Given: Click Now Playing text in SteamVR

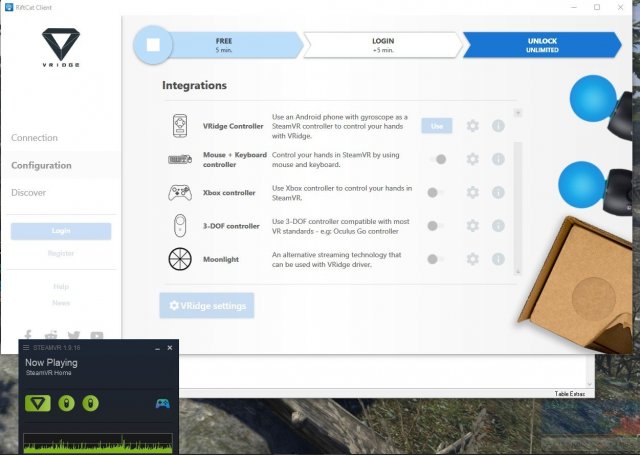Looking at the screenshot, I should [51, 362].
